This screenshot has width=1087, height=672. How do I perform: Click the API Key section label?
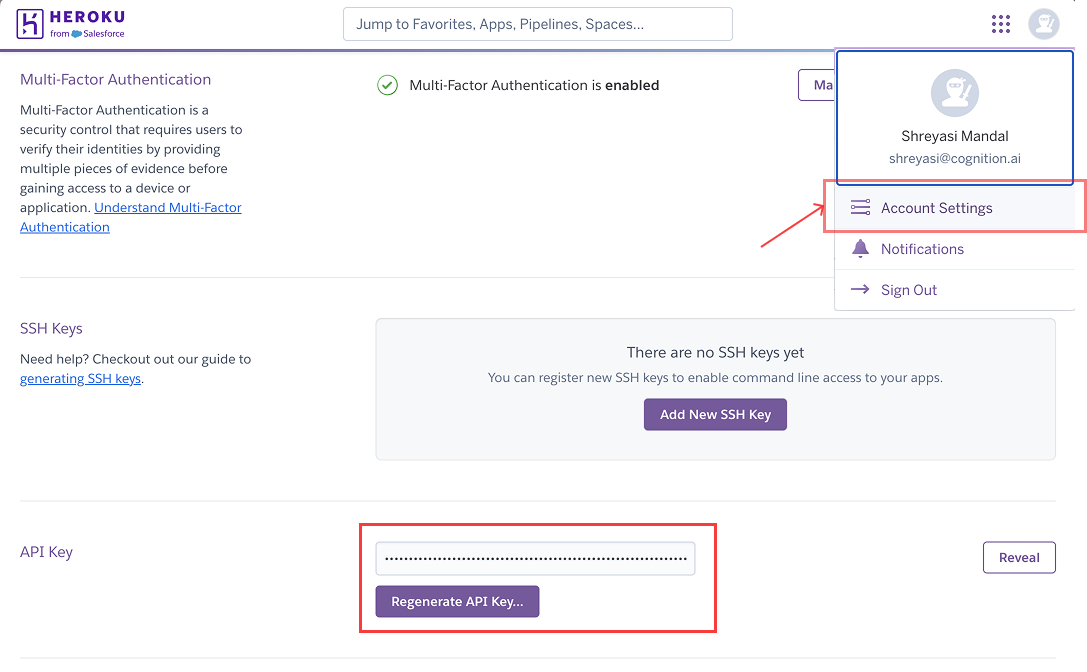(x=46, y=552)
